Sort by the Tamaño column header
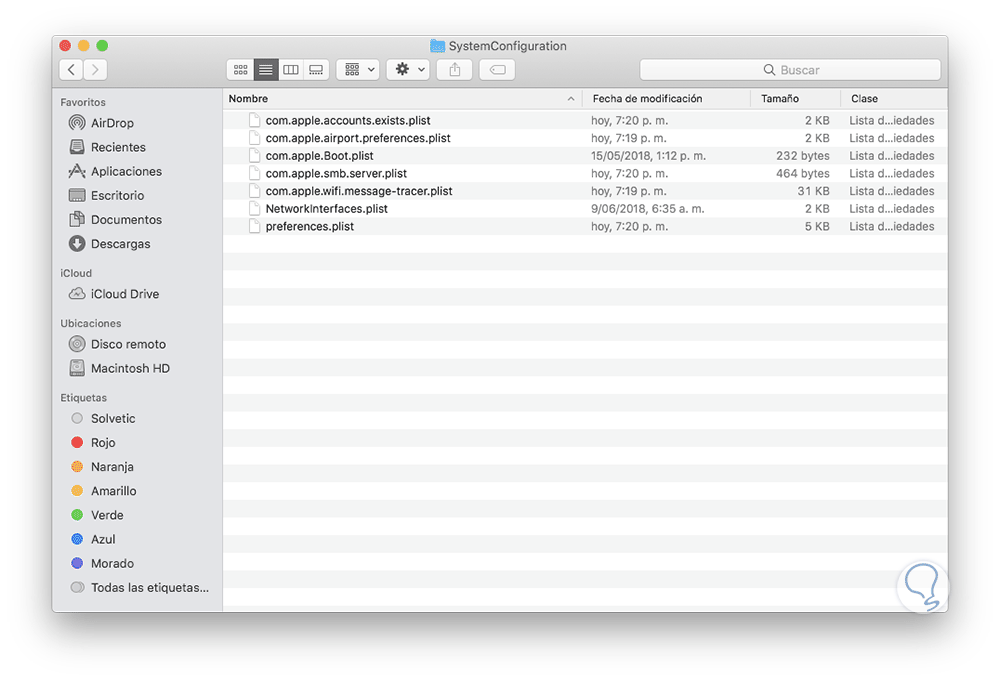The image size is (1000, 681). [795, 99]
